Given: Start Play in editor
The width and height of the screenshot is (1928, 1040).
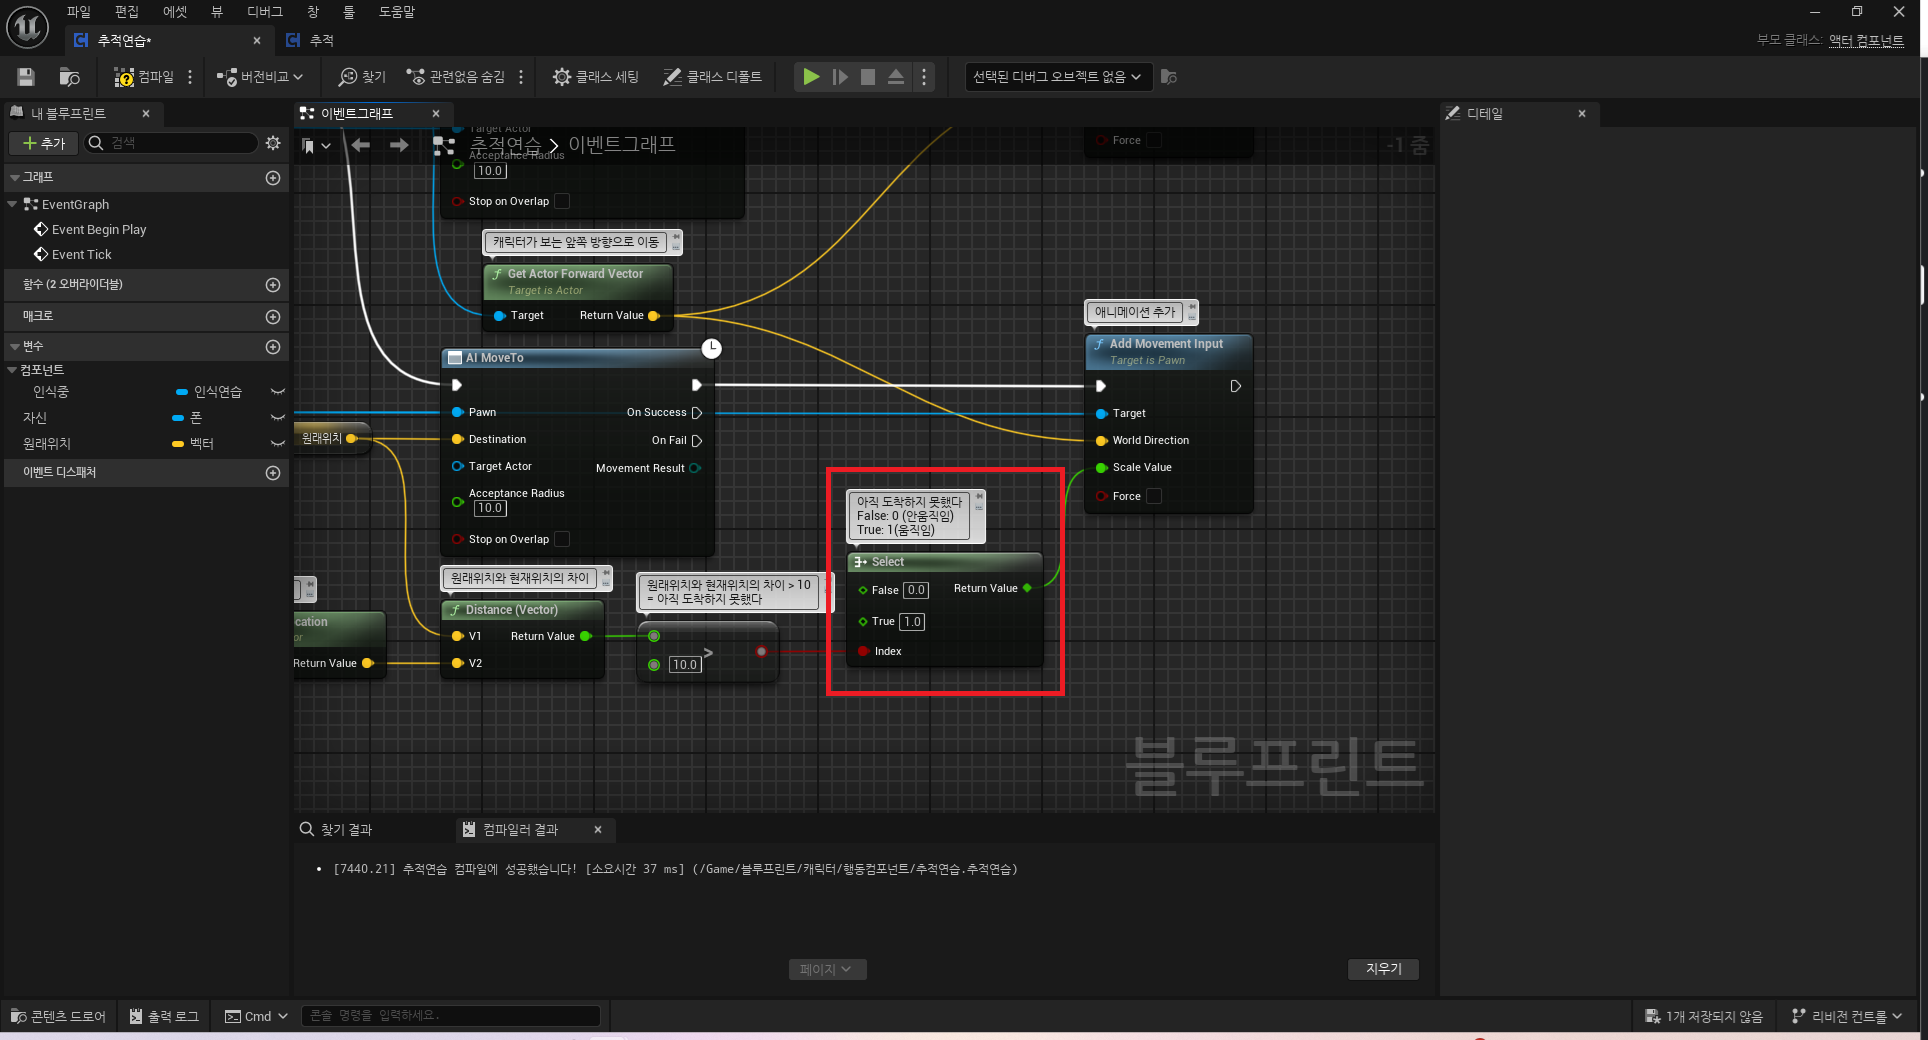Looking at the screenshot, I should pyautogui.click(x=811, y=77).
